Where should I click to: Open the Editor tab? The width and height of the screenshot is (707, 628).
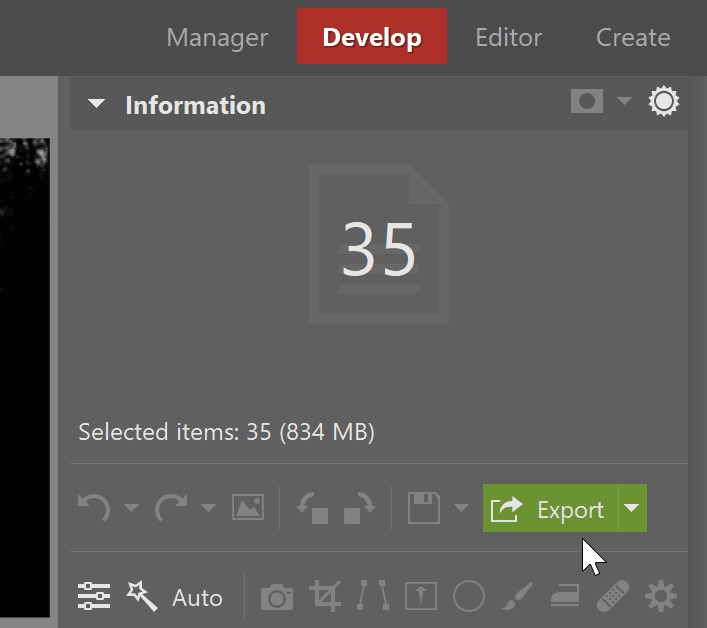[x=509, y=37]
